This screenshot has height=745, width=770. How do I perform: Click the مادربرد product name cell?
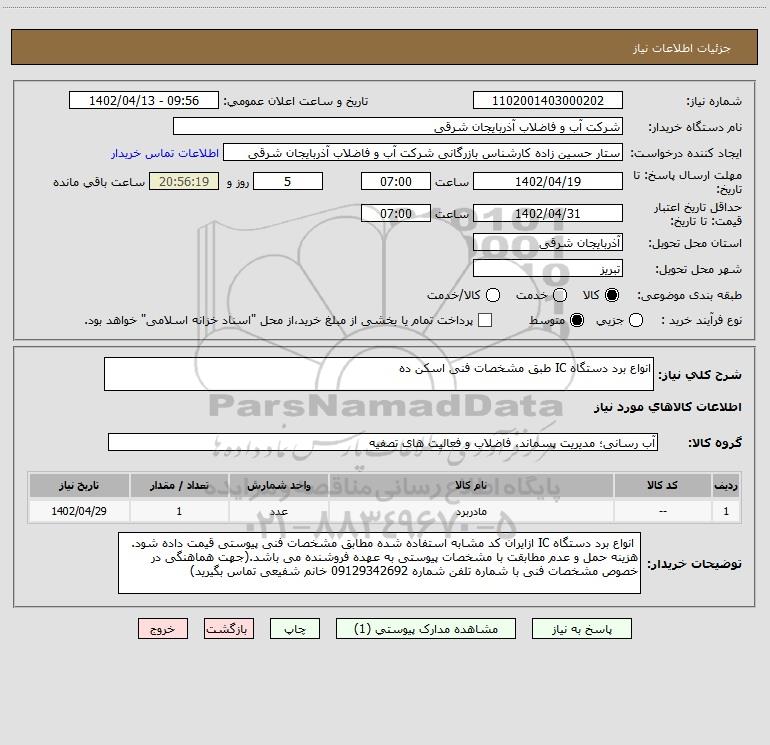[x=471, y=511]
